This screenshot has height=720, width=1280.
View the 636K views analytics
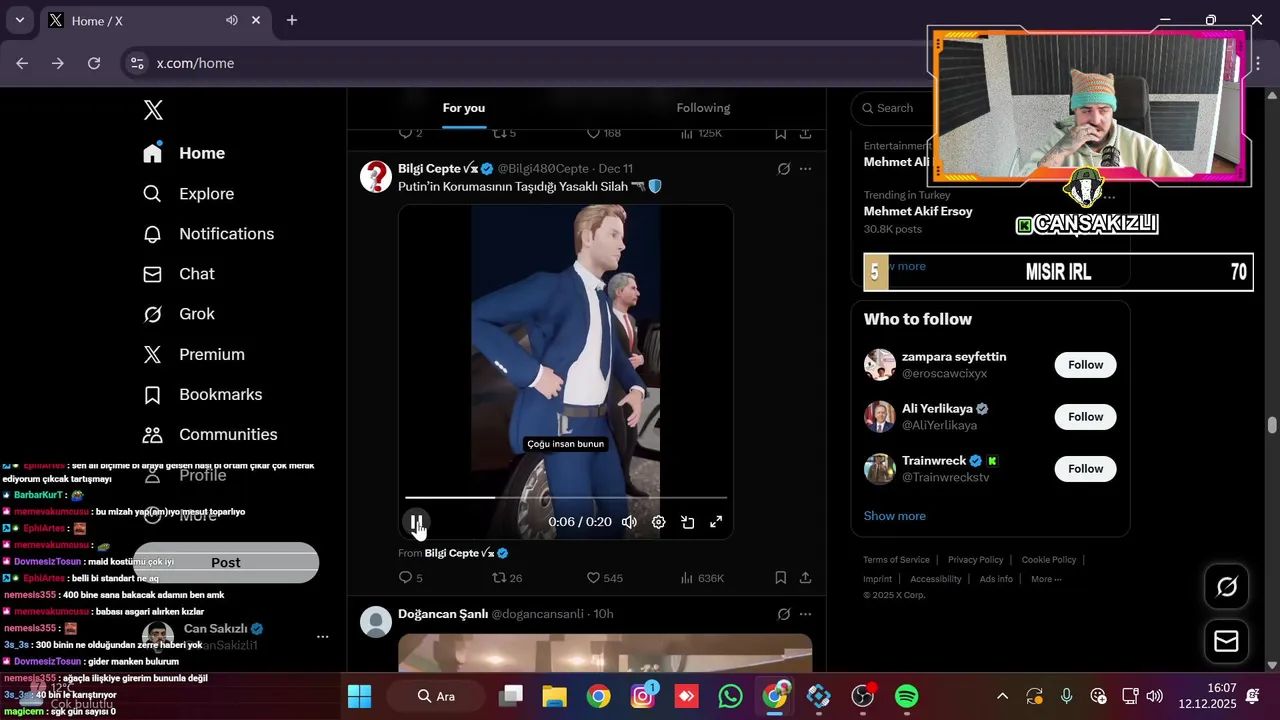(x=702, y=578)
